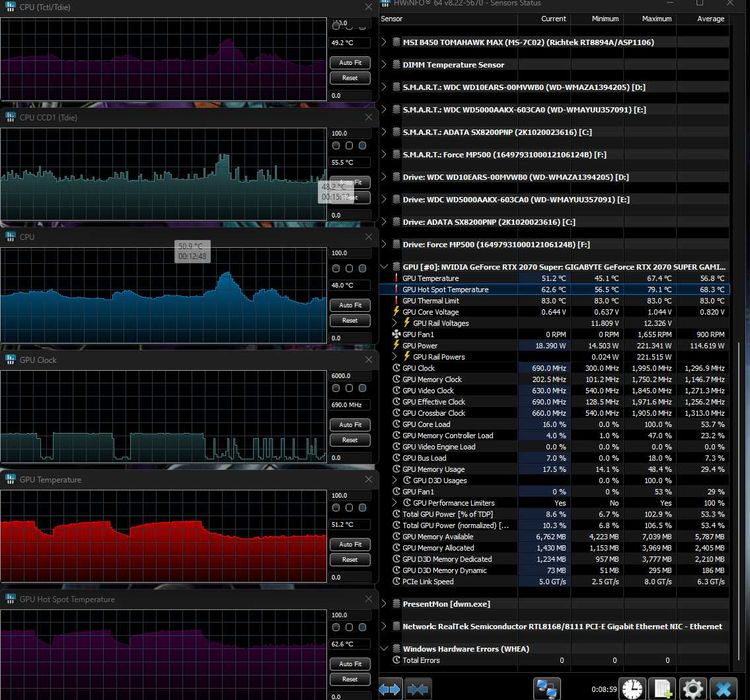This screenshot has height=700, width=750.
Task: Click the log file save icon
Action: coord(662,688)
